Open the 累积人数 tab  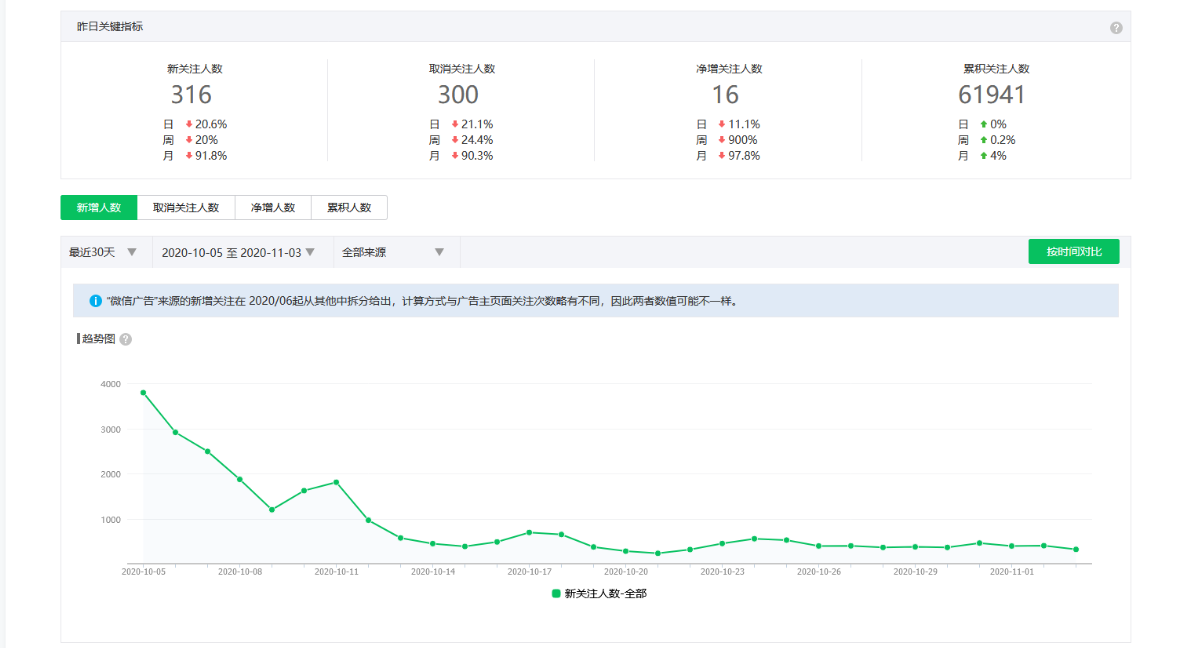[x=349, y=207]
